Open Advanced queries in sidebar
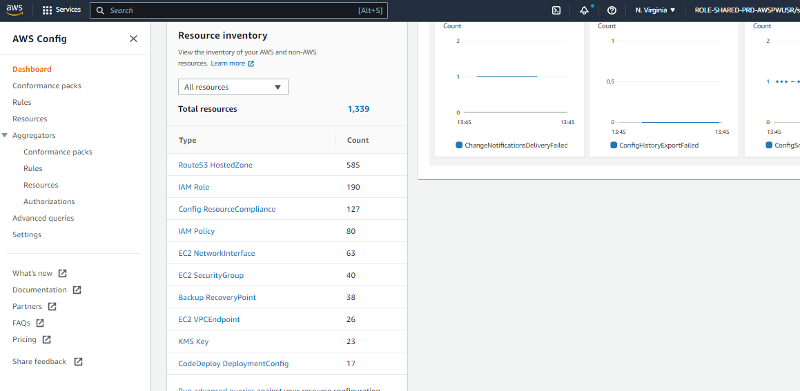The image size is (800, 391). (43, 218)
